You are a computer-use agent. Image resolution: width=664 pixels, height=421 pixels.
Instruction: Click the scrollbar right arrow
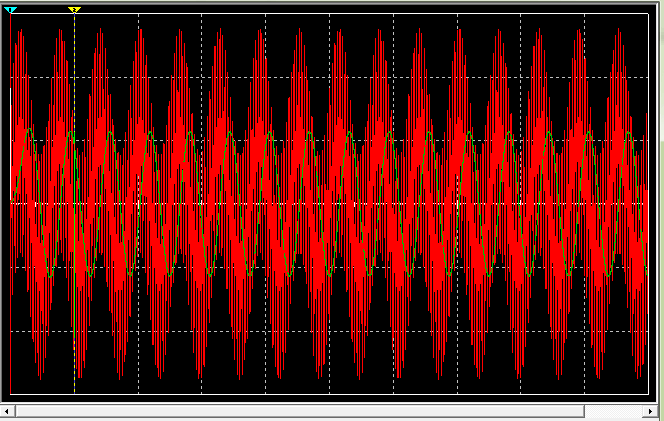(x=656, y=411)
